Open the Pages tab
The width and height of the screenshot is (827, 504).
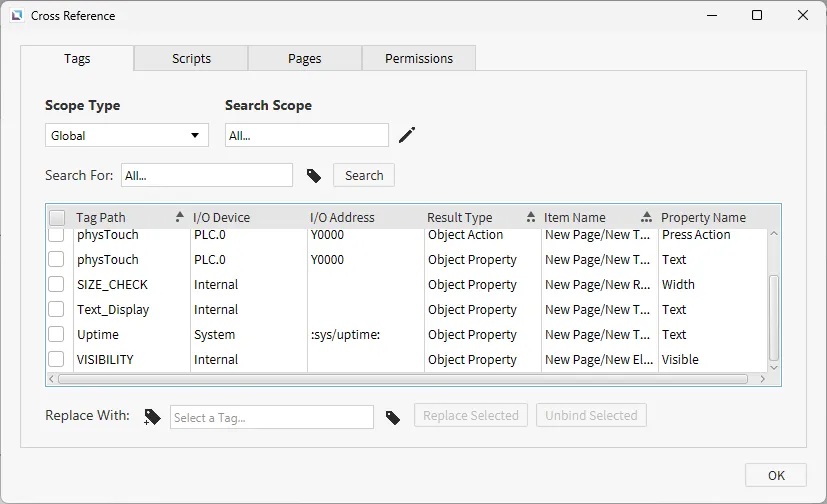click(305, 59)
